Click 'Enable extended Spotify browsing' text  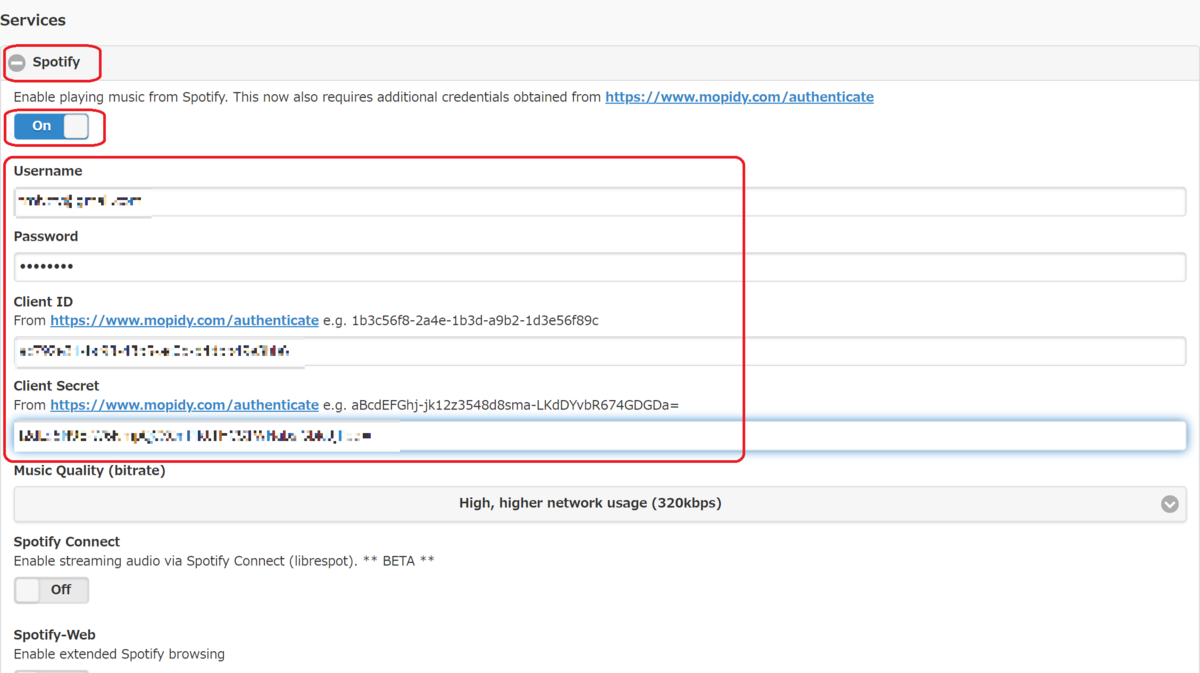click(119, 654)
